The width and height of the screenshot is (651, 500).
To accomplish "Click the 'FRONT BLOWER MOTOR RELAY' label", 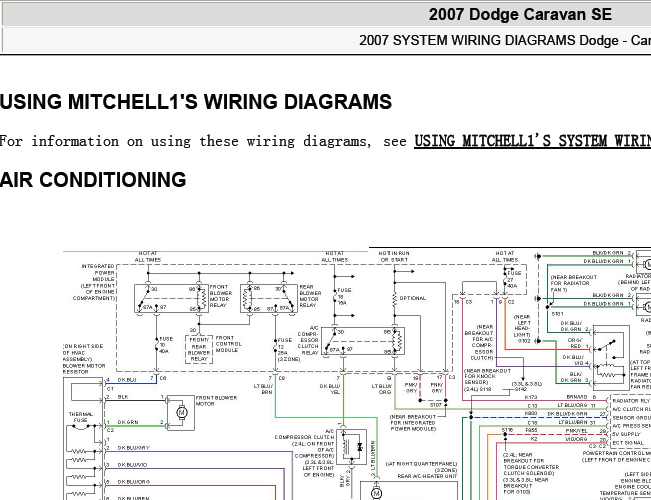I will pos(221,296).
